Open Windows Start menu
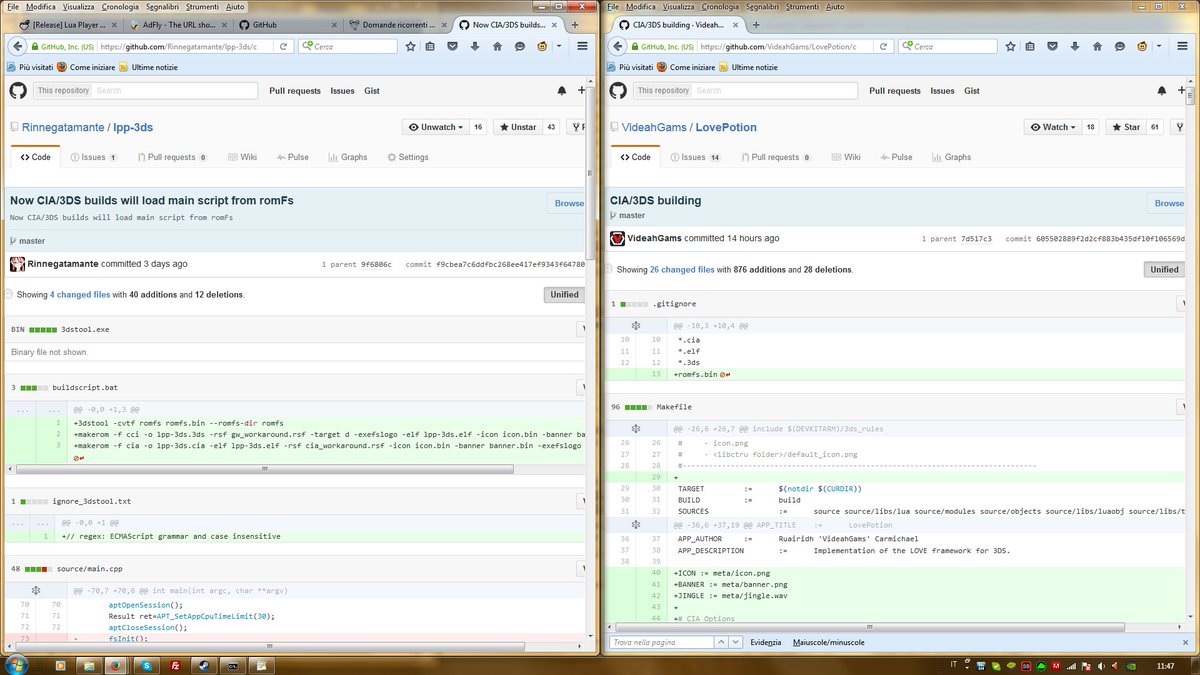 point(17,664)
